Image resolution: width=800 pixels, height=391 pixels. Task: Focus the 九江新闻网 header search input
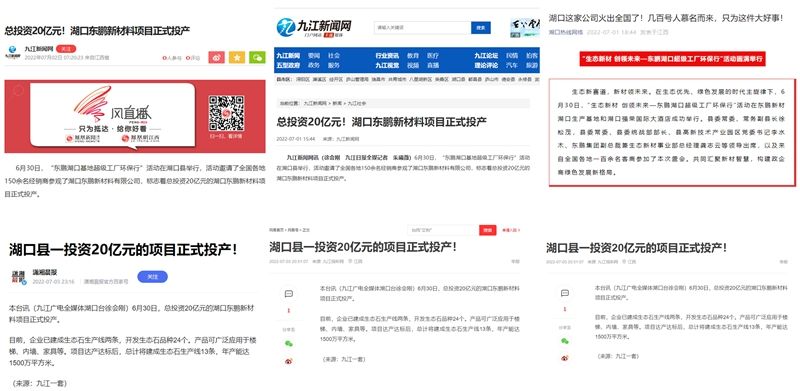(x=422, y=28)
